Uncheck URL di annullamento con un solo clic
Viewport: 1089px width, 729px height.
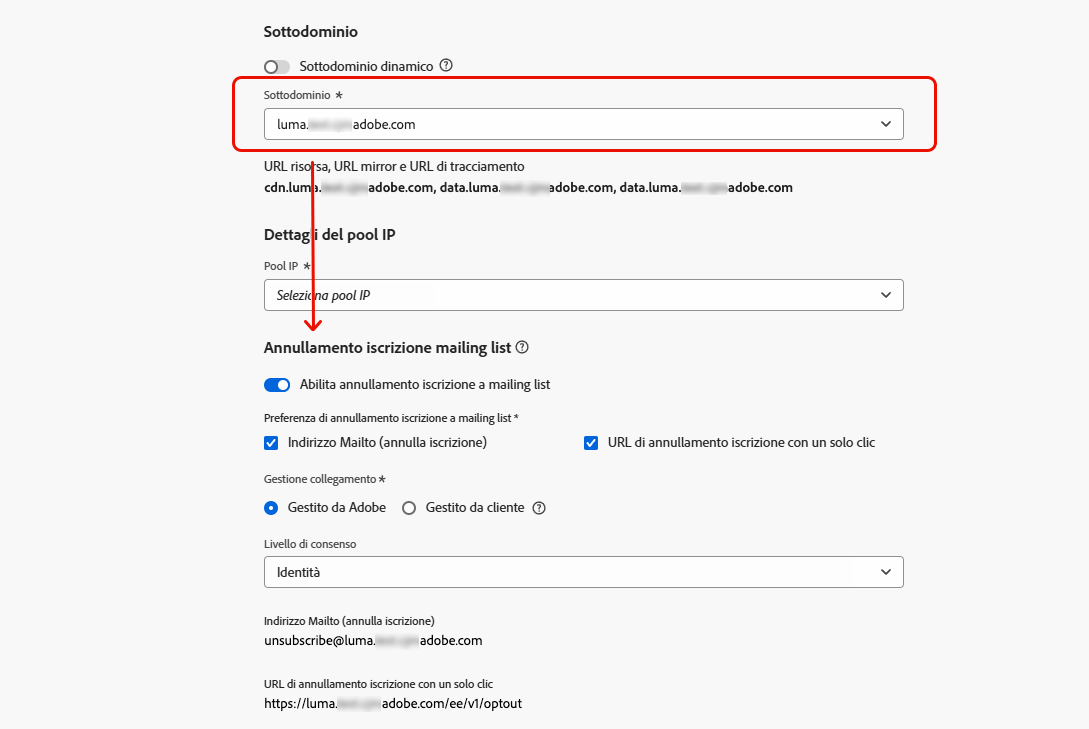(591, 442)
